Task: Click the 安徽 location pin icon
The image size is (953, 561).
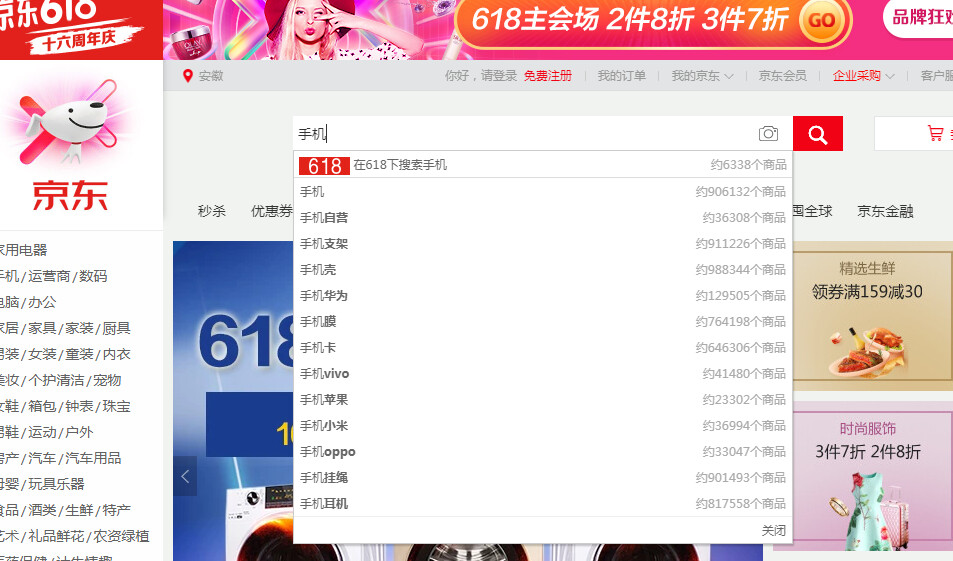Action: tap(188, 76)
